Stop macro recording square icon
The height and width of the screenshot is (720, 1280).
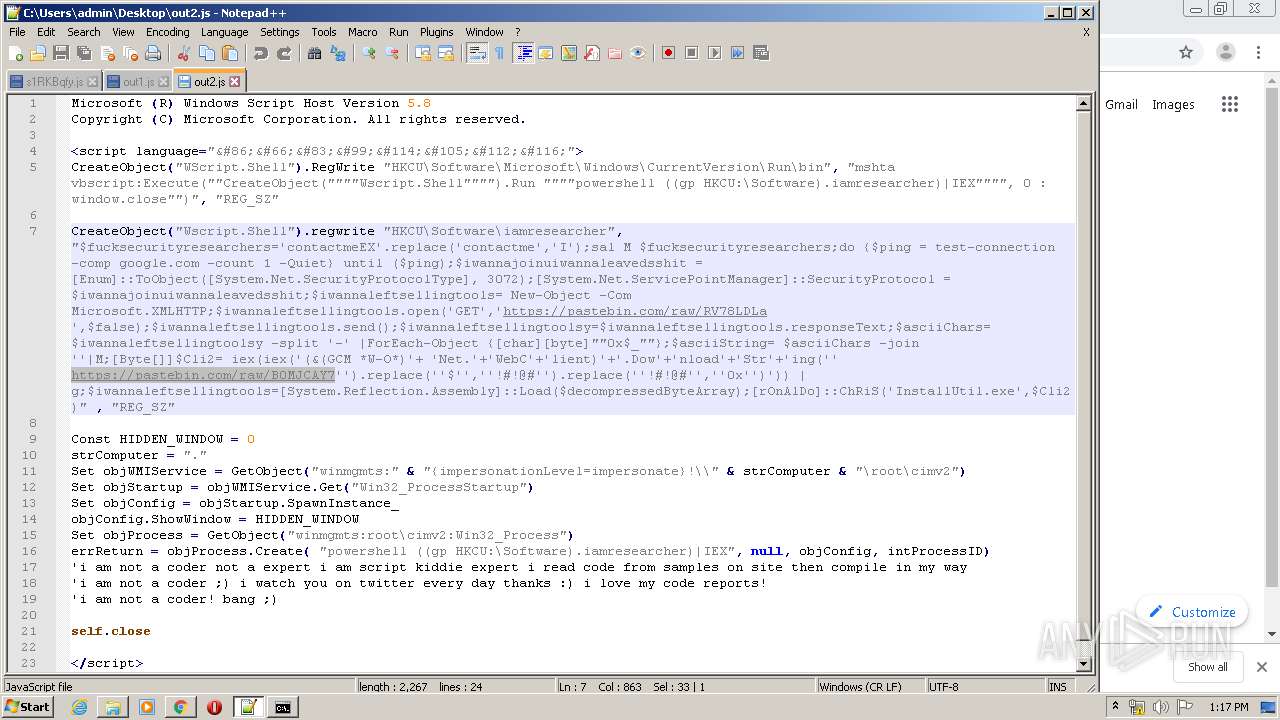point(691,53)
